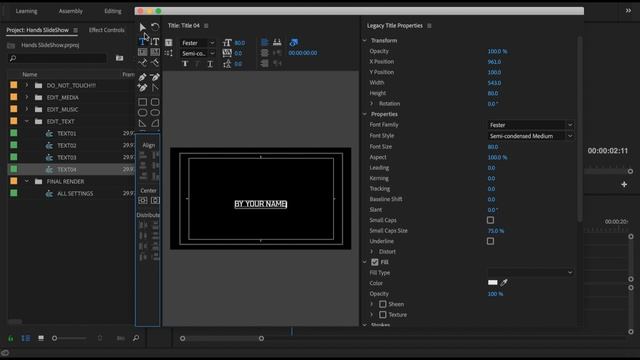Switch Project panel to Icon View
Image resolution: width=640 pixels, height=360 pixels.
point(41,338)
